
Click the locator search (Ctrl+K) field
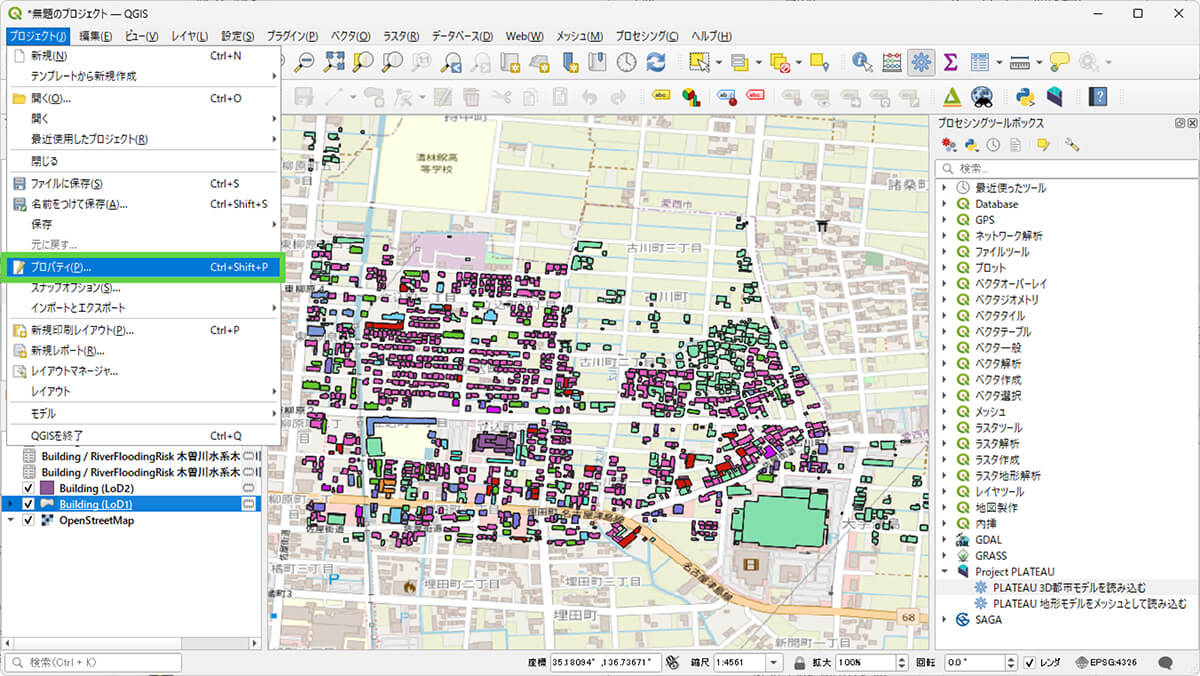pos(94,663)
